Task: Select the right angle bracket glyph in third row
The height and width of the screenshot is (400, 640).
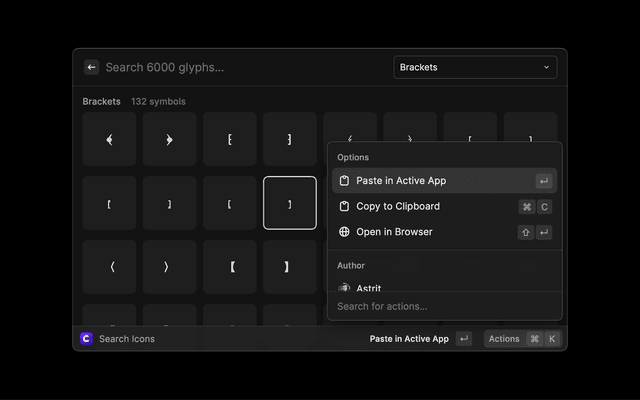Action: (x=169, y=267)
